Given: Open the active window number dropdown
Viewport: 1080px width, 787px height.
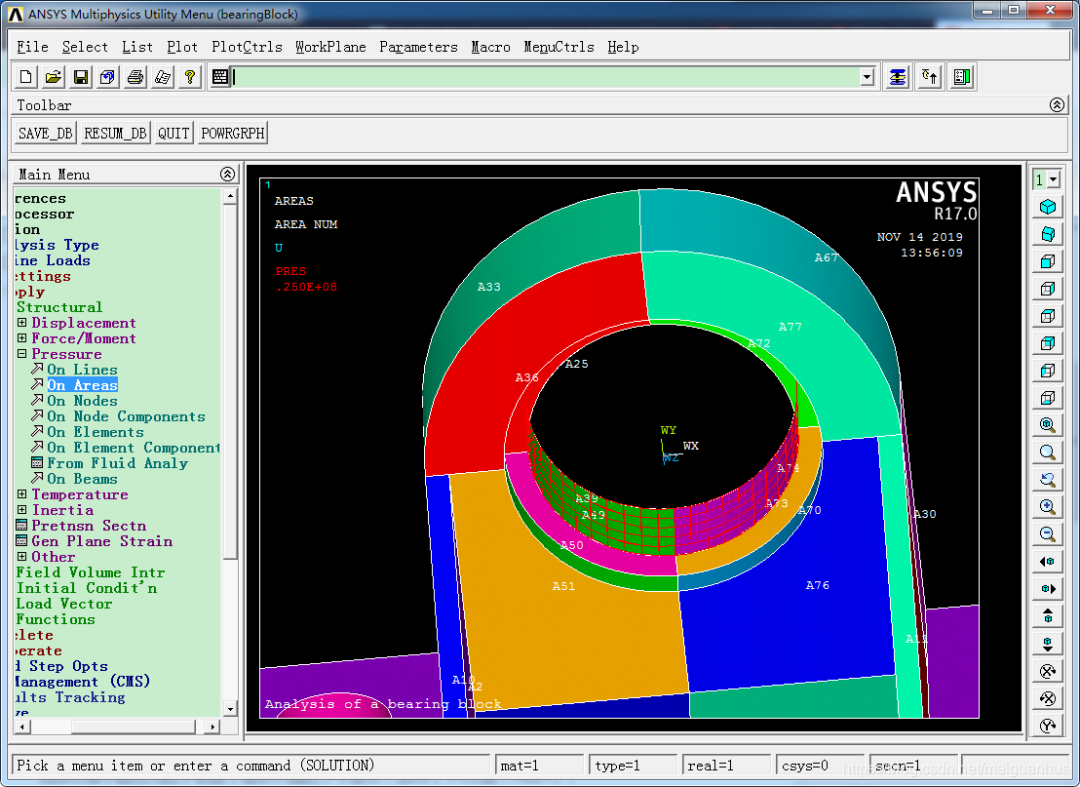Looking at the screenshot, I should click(x=1053, y=180).
